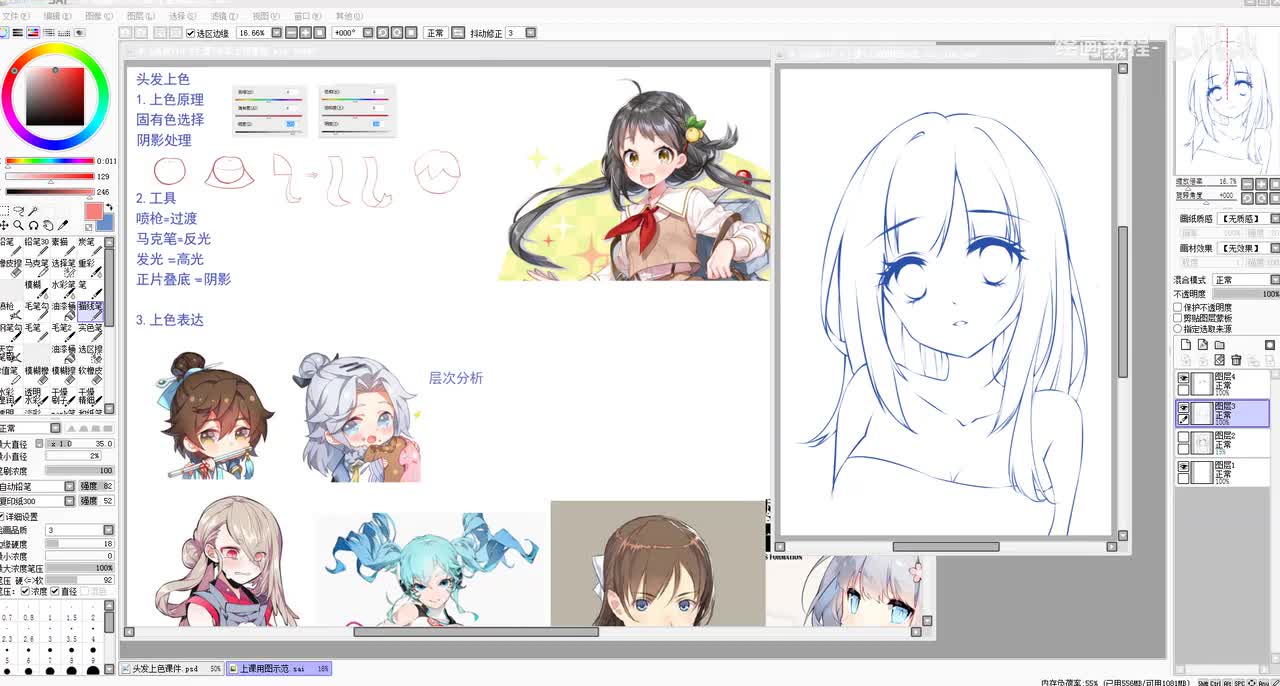Delete the selected layer with trash icon
This screenshot has height=686, width=1280.
[1236, 360]
